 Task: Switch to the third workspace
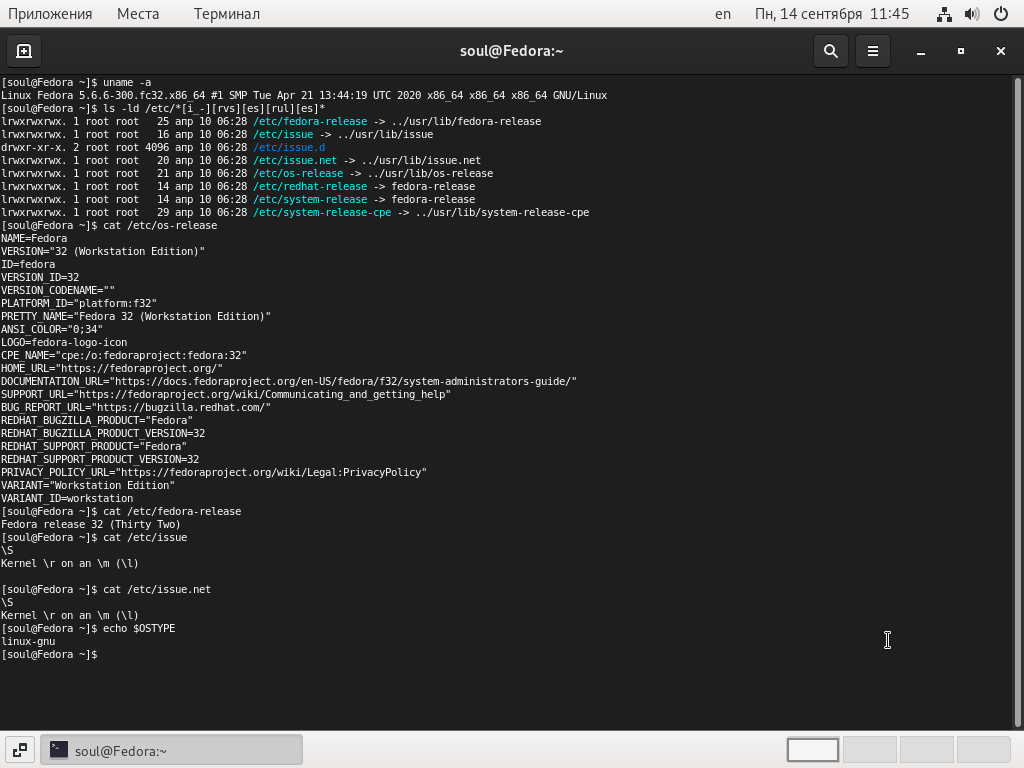pos(926,750)
